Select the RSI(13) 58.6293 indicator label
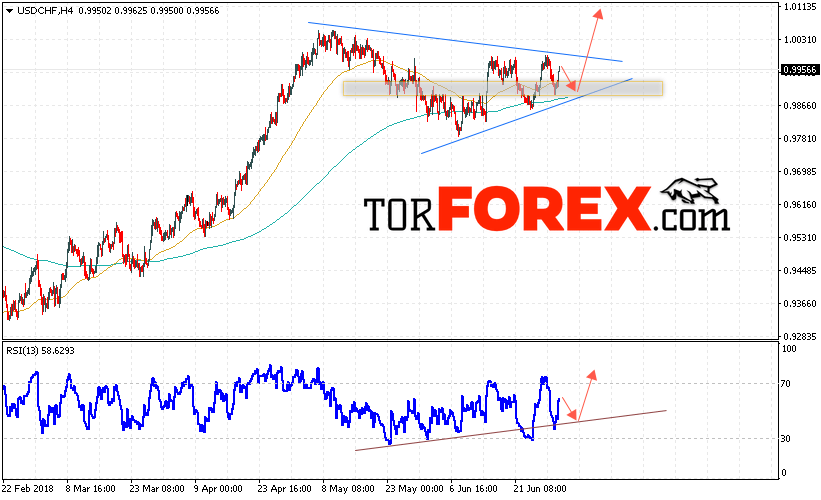This screenshot has height=500, width=821. (40, 351)
